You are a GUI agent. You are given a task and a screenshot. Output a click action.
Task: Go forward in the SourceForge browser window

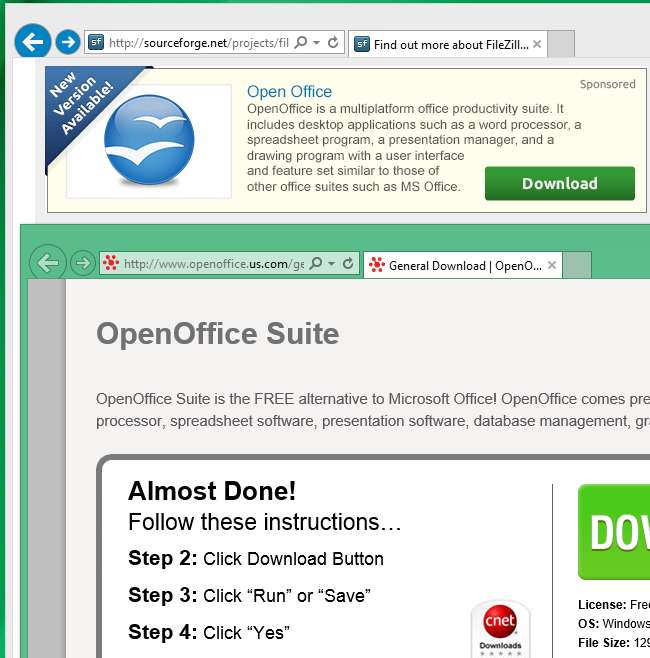click(x=68, y=42)
